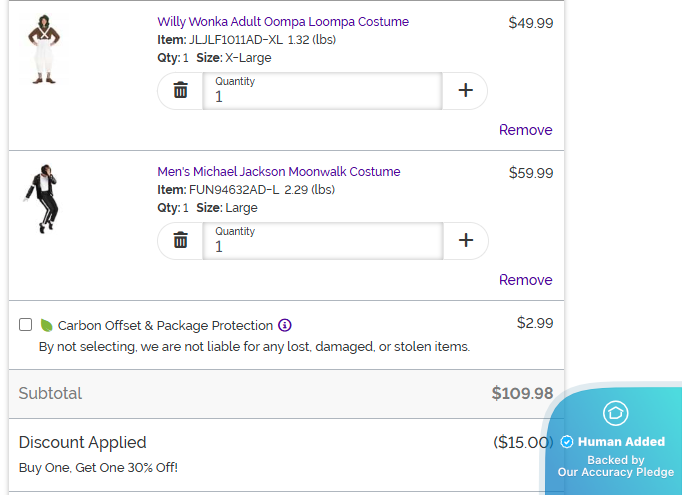Click Buy One, Get One 30% Off text
This screenshot has height=495, width=682.
[98, 468]
